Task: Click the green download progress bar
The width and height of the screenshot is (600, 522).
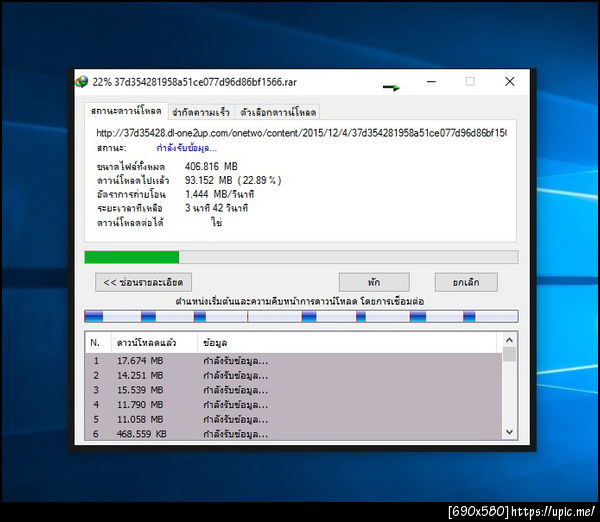Action: click(301, 257)
